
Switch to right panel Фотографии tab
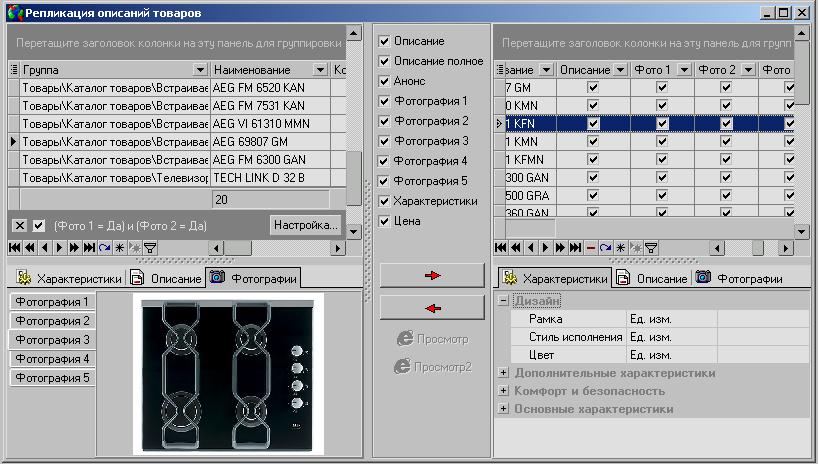click(x=740, y=278)
